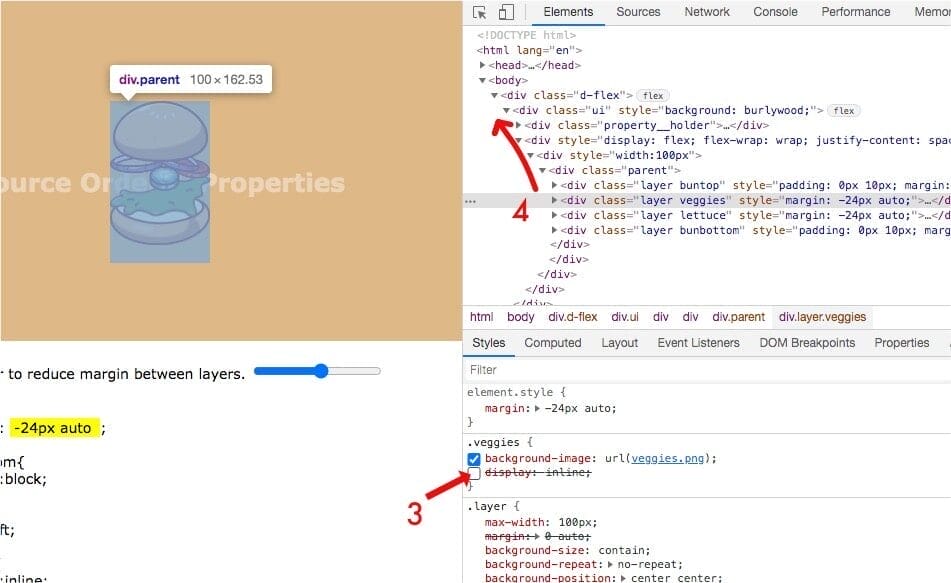Collapse the body element node
This screenshot has width=951, height=583.
tap(482, 80)
